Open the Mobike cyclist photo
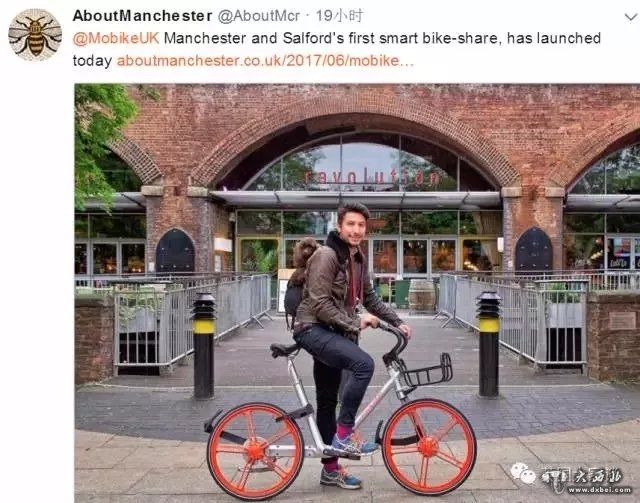The height and width of the screenshot is (503, 640). (x=357, y=293)
